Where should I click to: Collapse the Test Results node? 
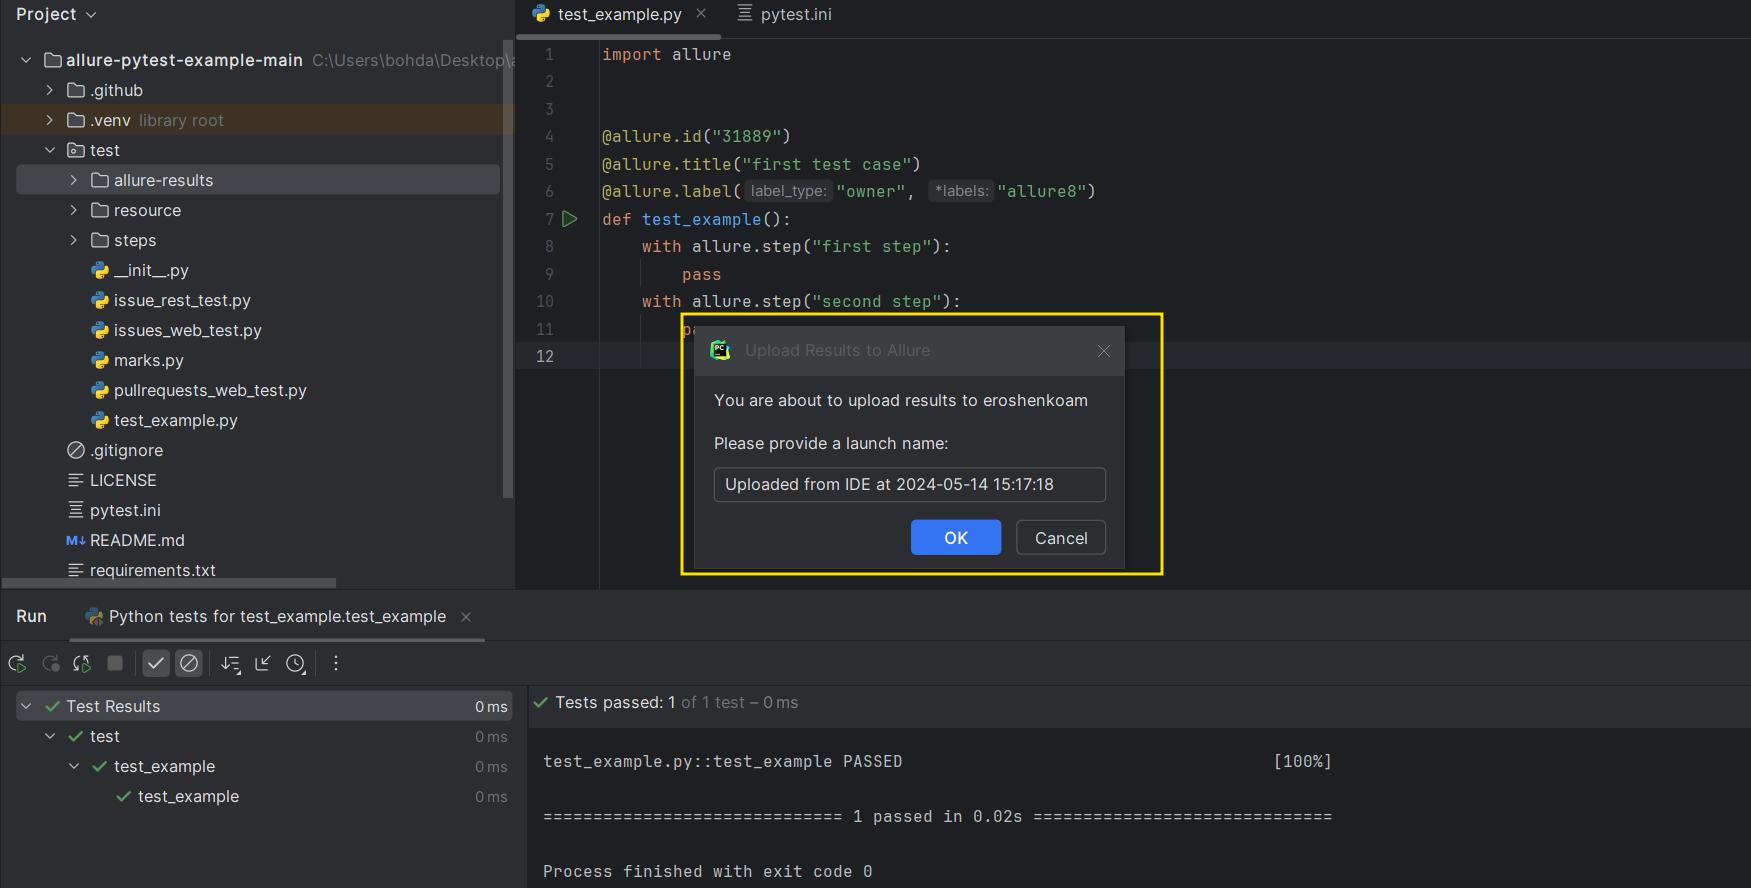pyautogui.click(x=26, y=706)
